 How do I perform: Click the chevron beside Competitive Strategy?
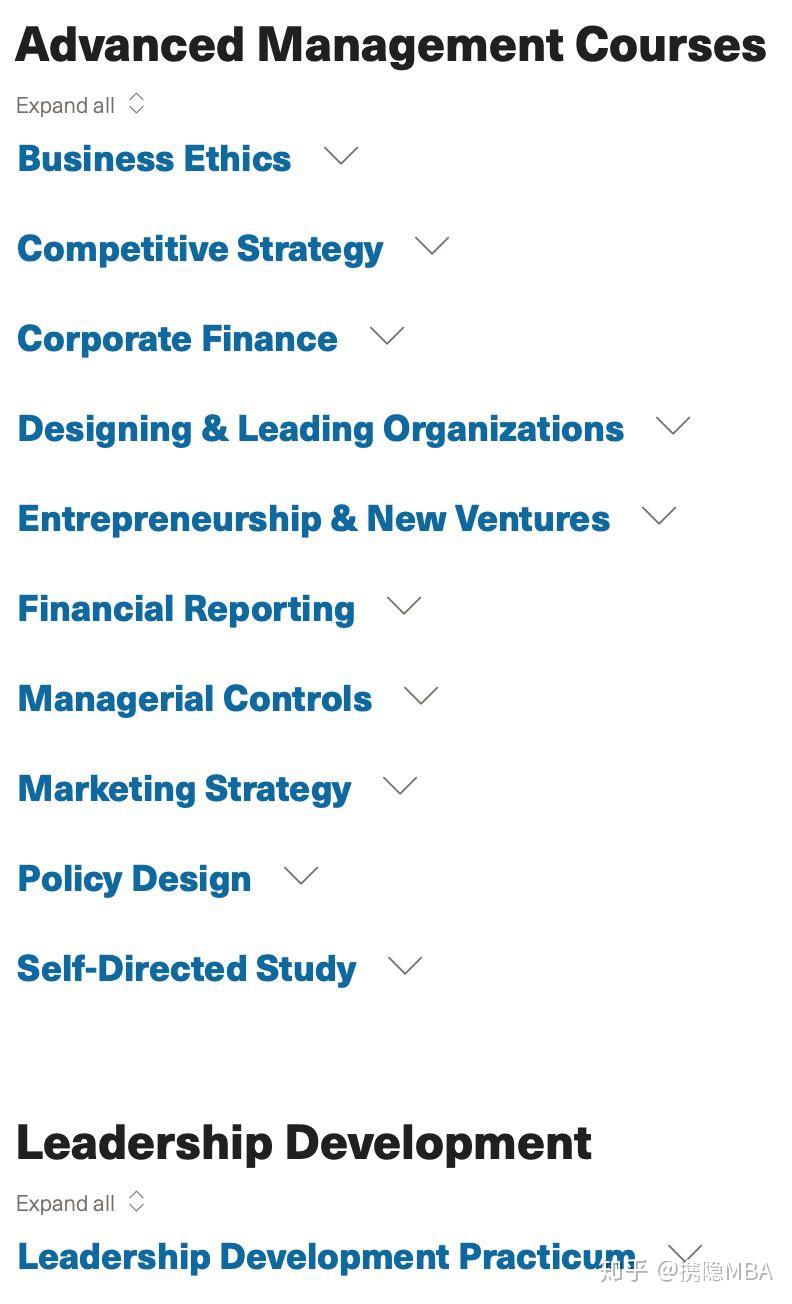pyautogui.click(x=432, y=246)
